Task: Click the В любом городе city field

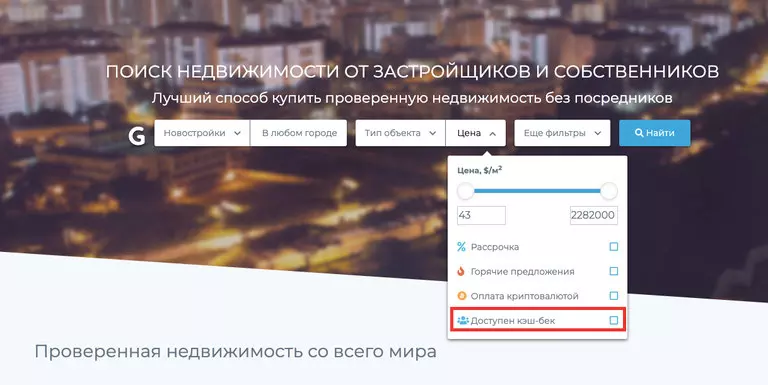Action: (299, 133)
